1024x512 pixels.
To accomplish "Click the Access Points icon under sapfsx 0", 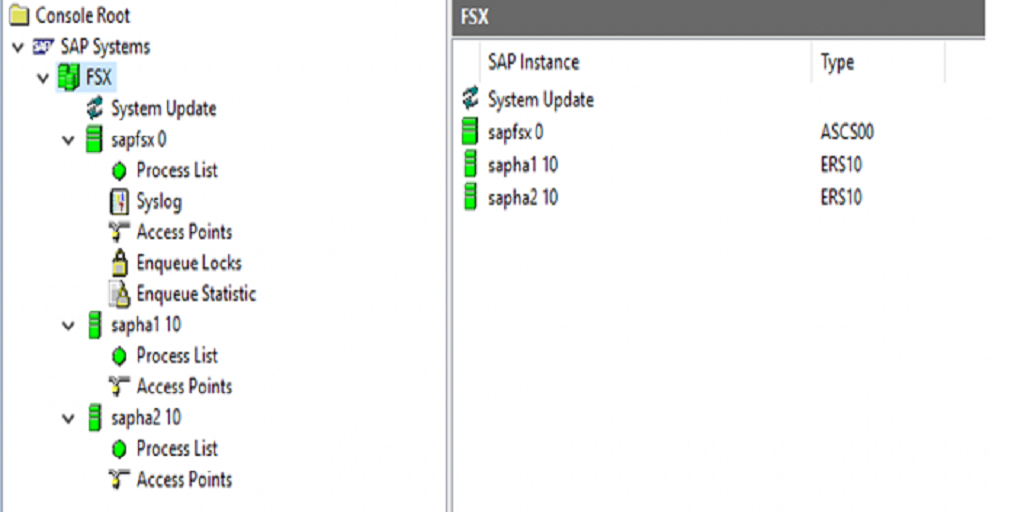I will (119, 232).
